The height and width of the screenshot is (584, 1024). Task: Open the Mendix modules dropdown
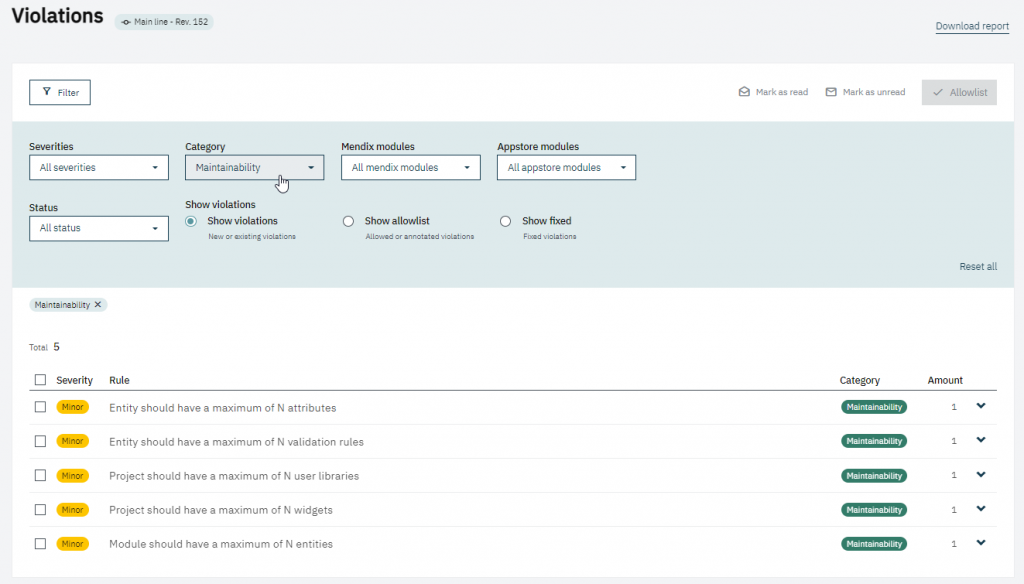tap(410, 168)
